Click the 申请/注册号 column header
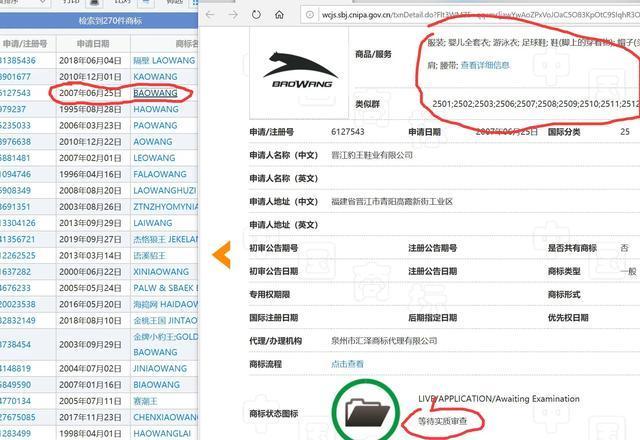This screenshot has height=440, width=640. pos(25,44)
